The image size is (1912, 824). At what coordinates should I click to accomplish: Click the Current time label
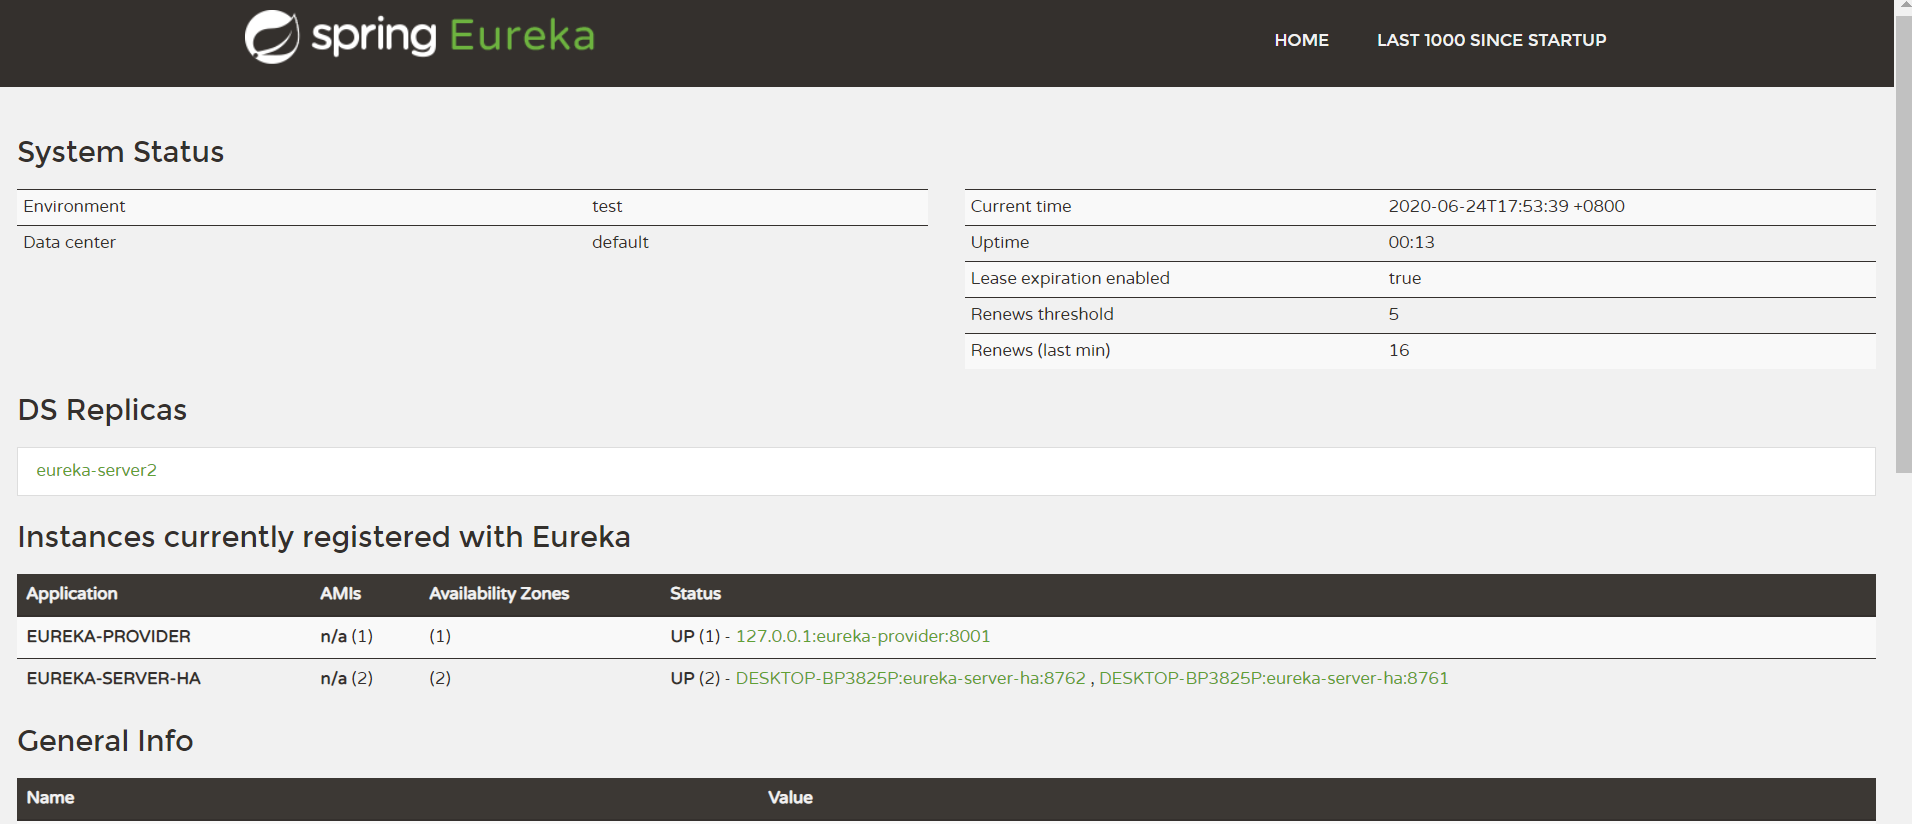coord(1021,206)
